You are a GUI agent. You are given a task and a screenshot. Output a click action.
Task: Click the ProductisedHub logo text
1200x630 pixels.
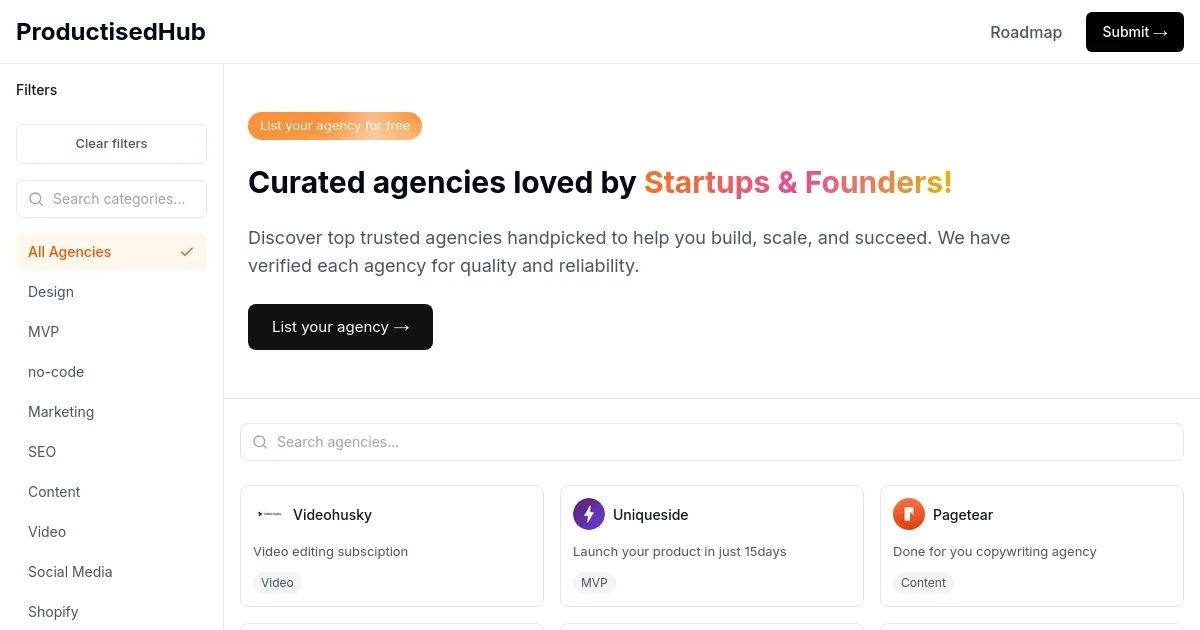coord(110,31)
